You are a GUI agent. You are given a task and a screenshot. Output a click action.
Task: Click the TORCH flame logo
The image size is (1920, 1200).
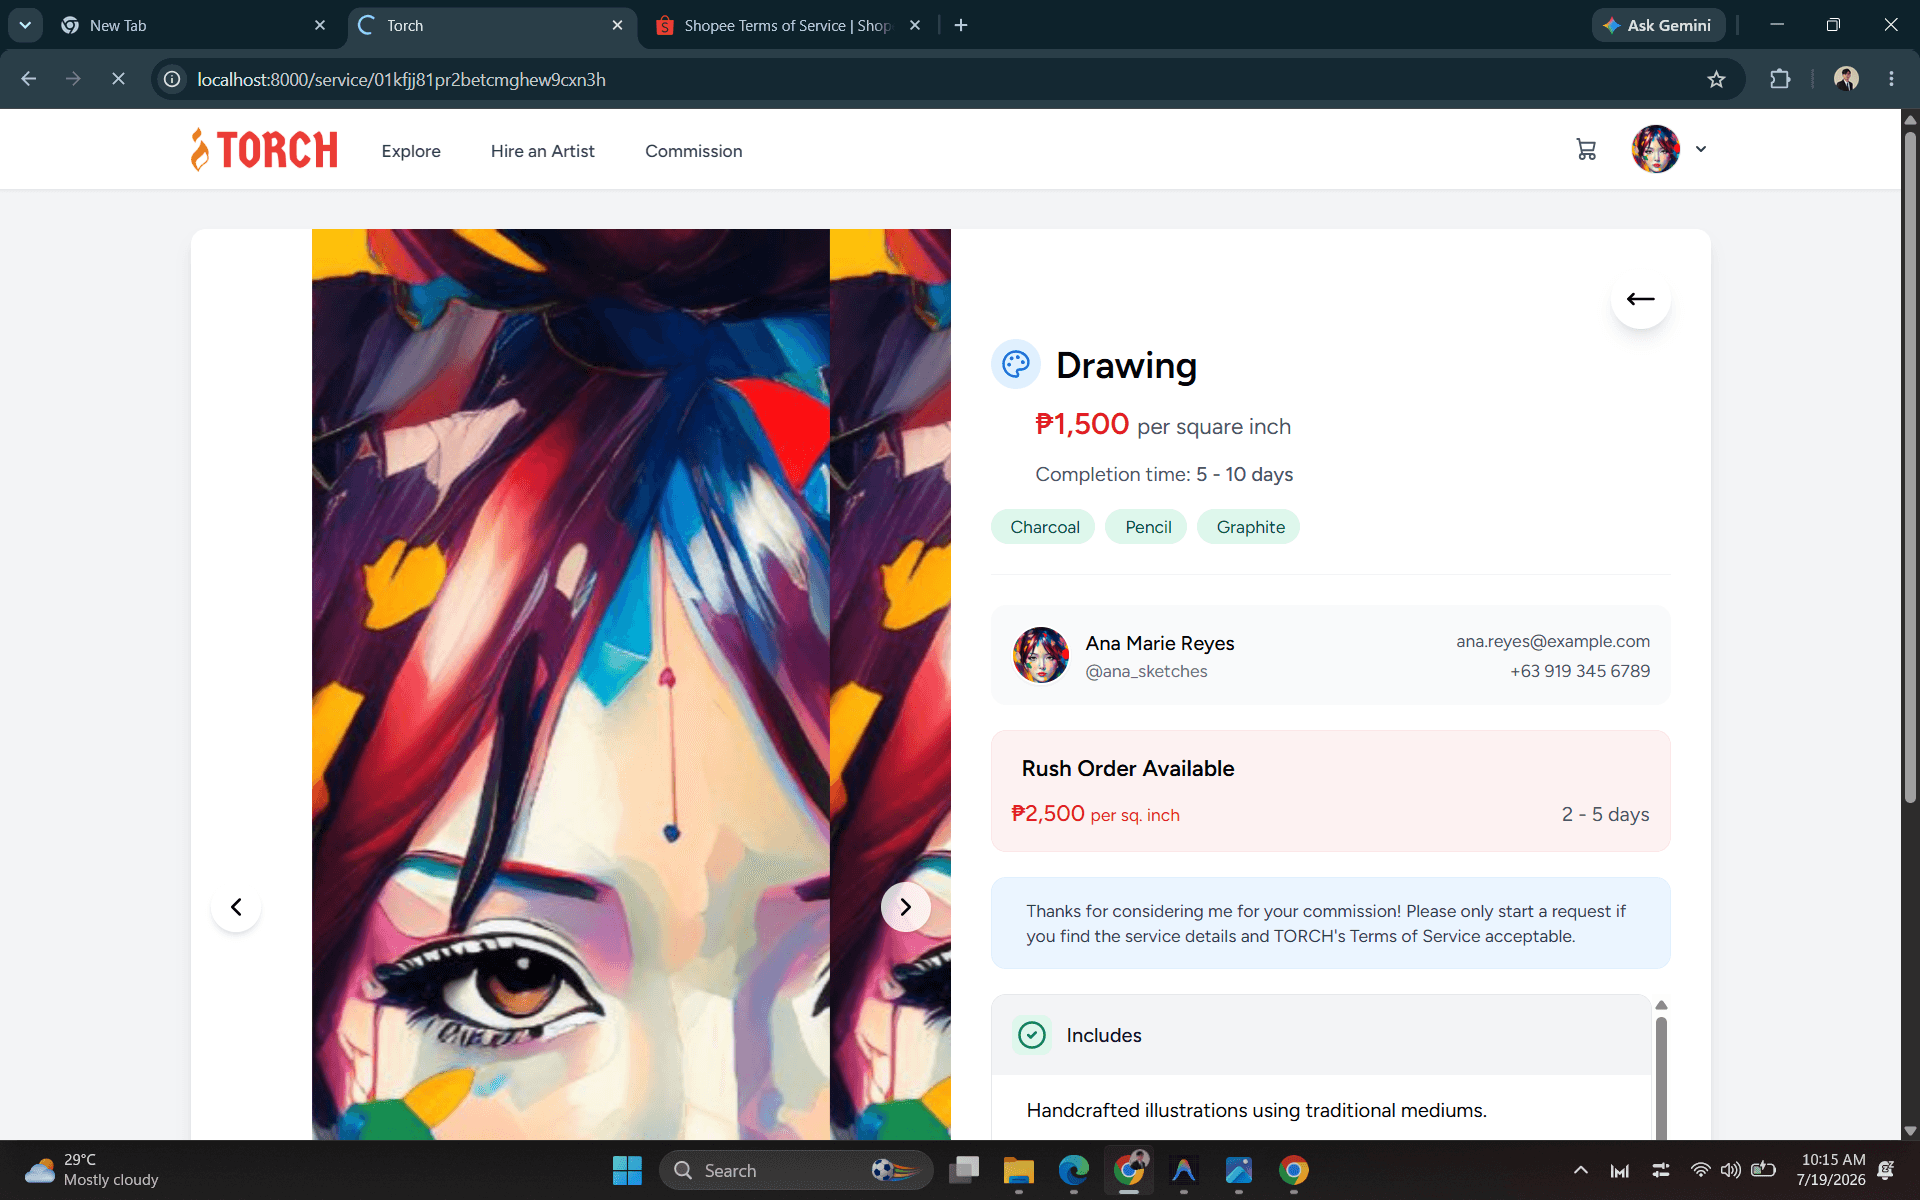(x=264, y=150)
